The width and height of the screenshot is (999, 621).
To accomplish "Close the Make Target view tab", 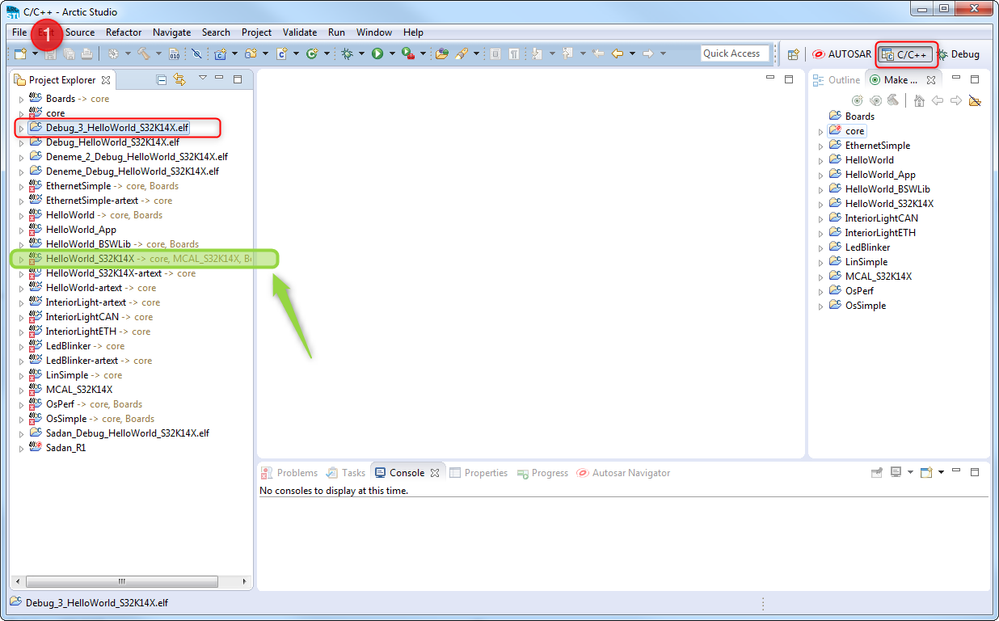I will pyautogui.click(x=931, y=80).
